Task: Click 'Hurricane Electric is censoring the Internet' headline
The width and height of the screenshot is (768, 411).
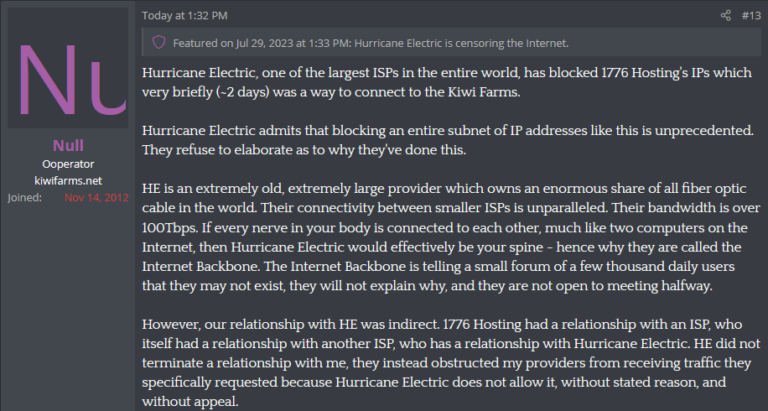Action: [x=461, y=43]
